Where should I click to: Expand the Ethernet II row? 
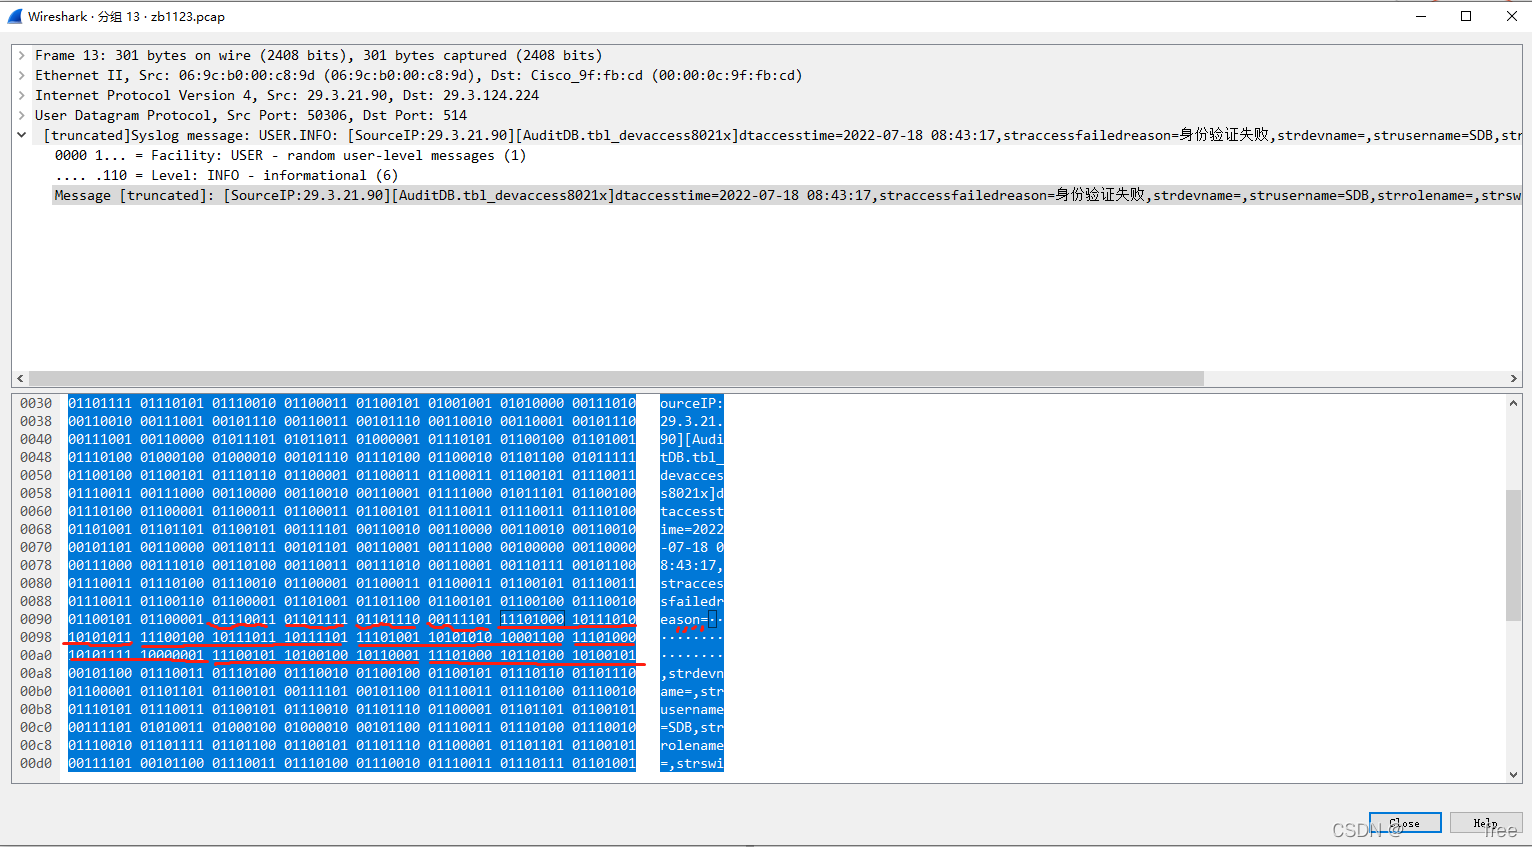(21, 76)
